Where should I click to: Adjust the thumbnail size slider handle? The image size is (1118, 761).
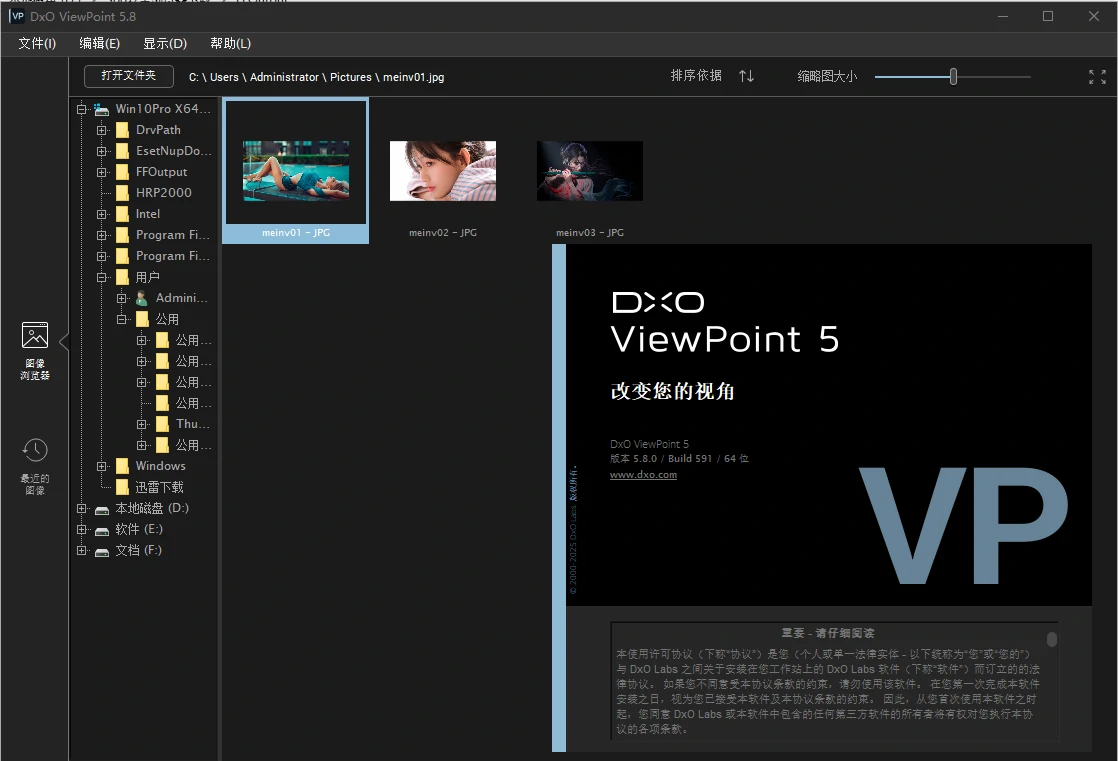(x=953, y=77)
